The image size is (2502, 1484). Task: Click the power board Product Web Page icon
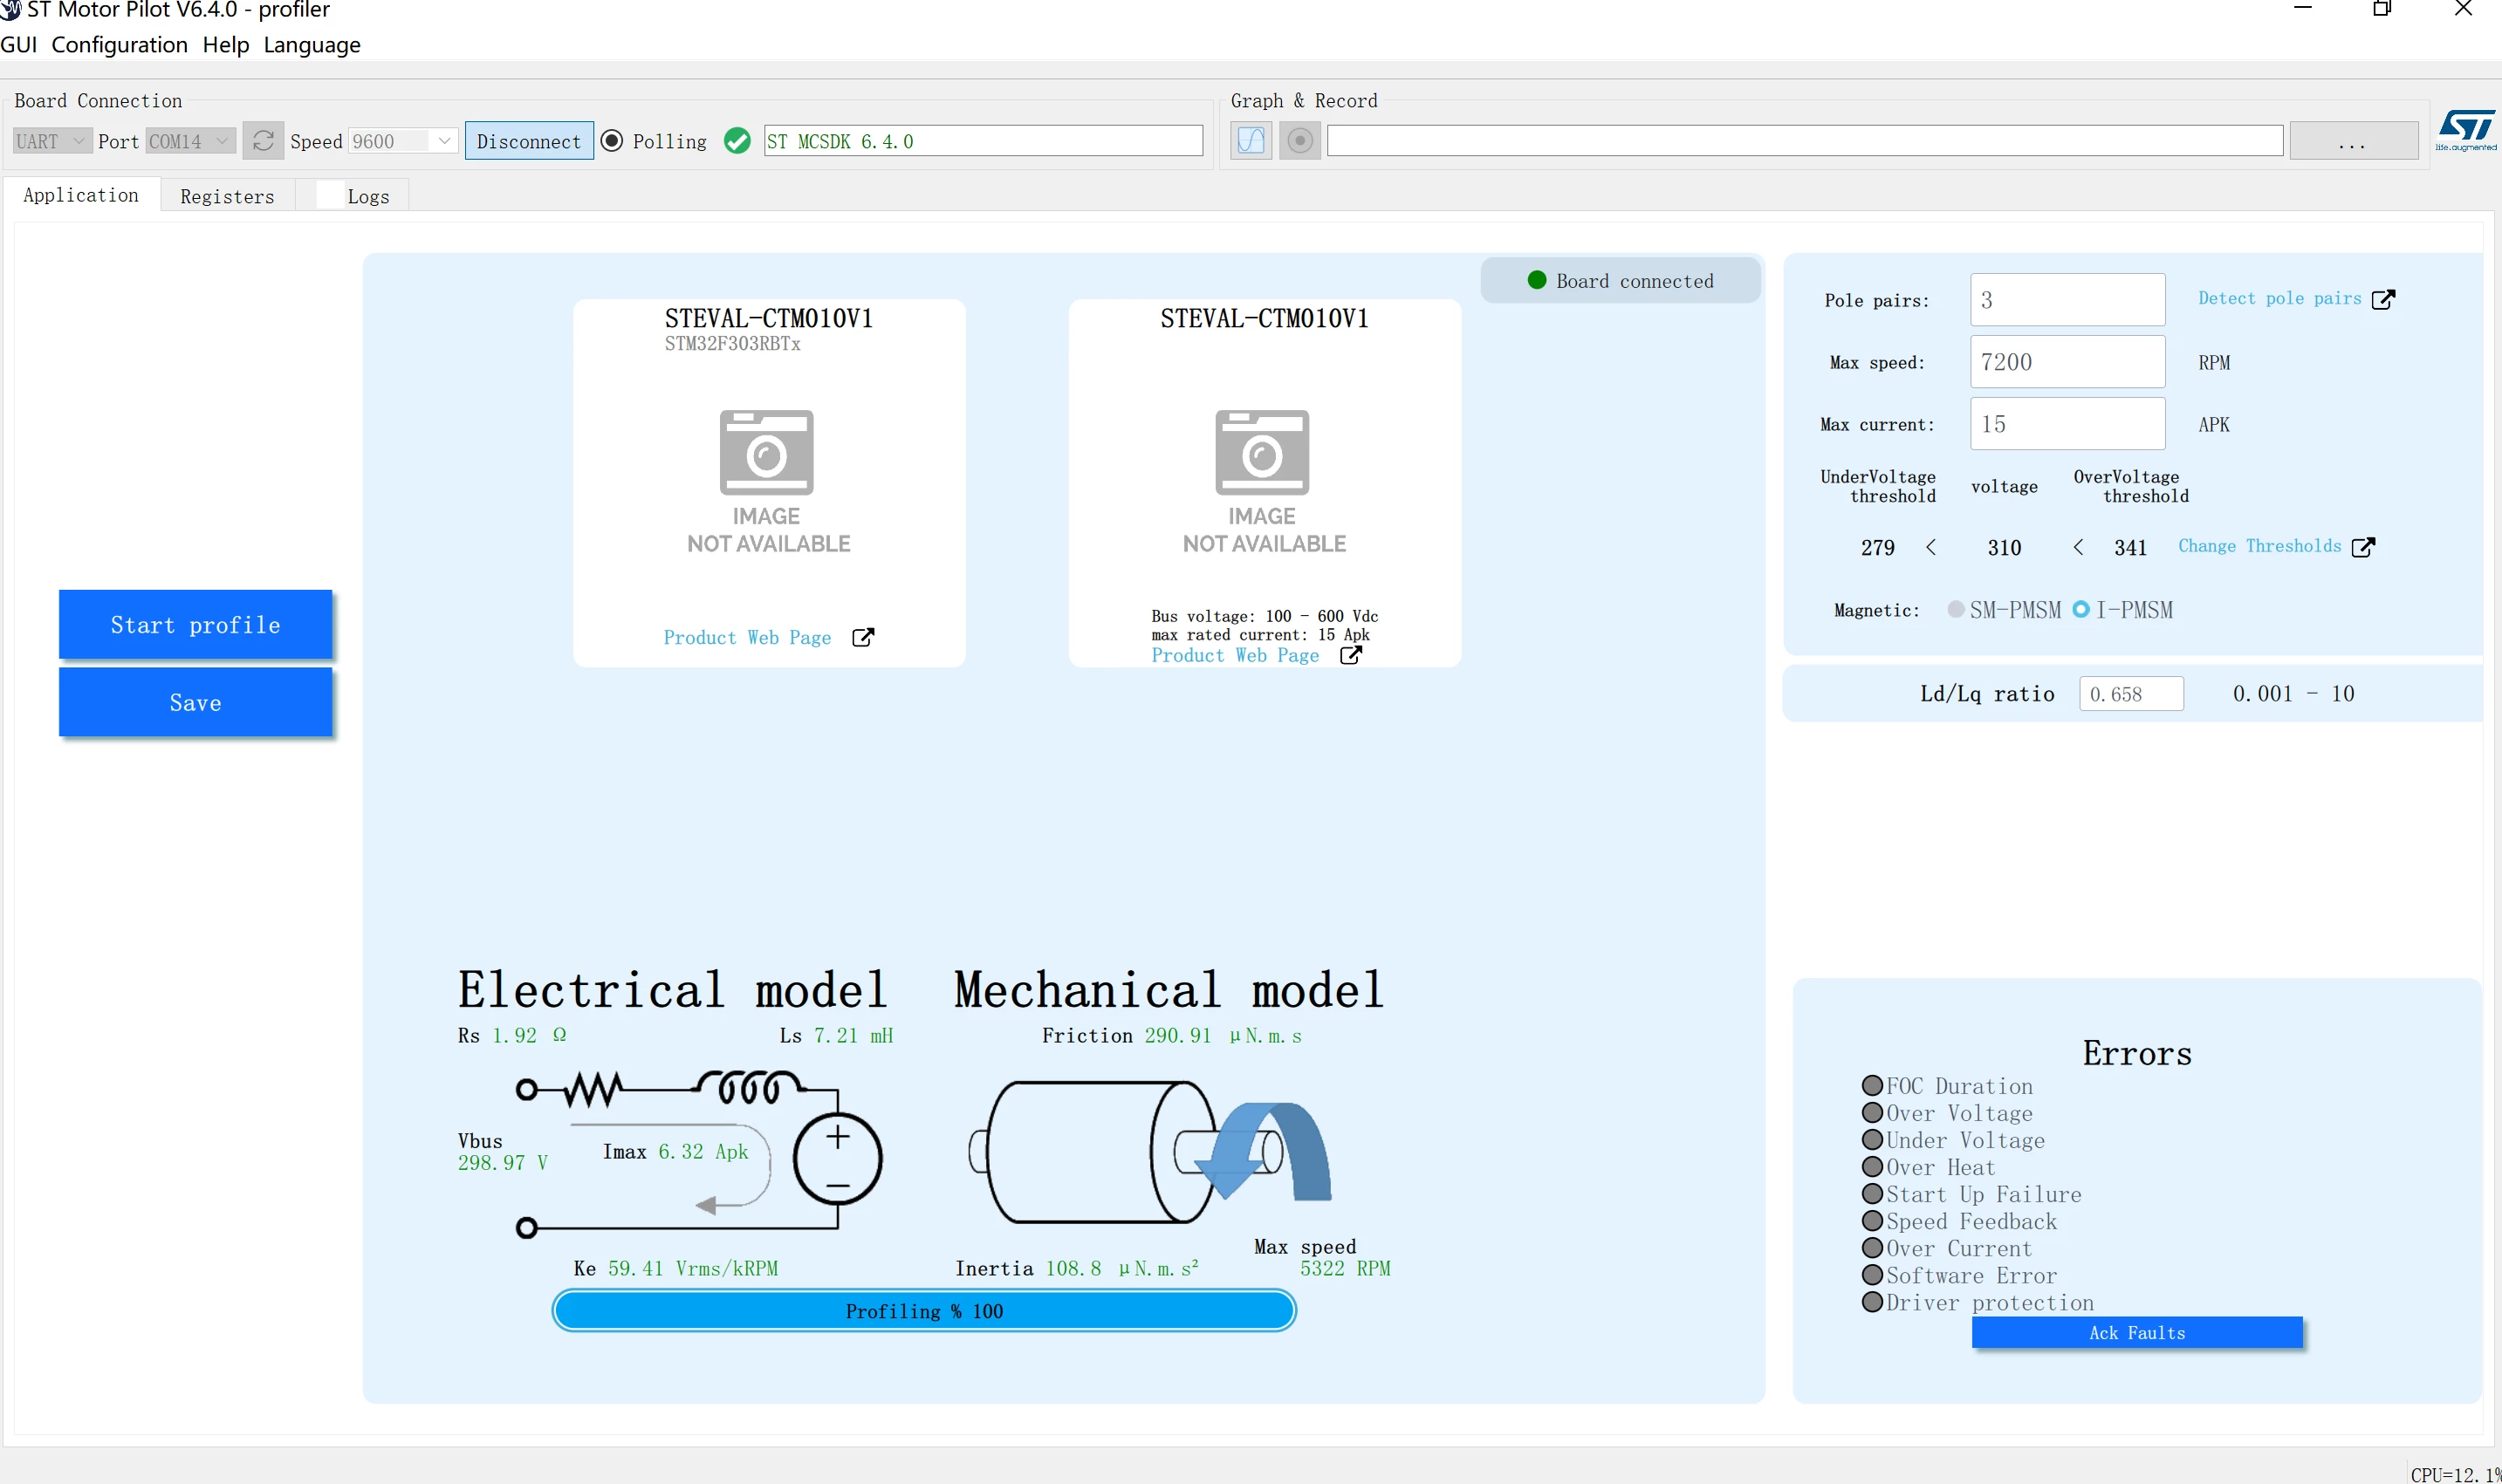point(1350,655)
